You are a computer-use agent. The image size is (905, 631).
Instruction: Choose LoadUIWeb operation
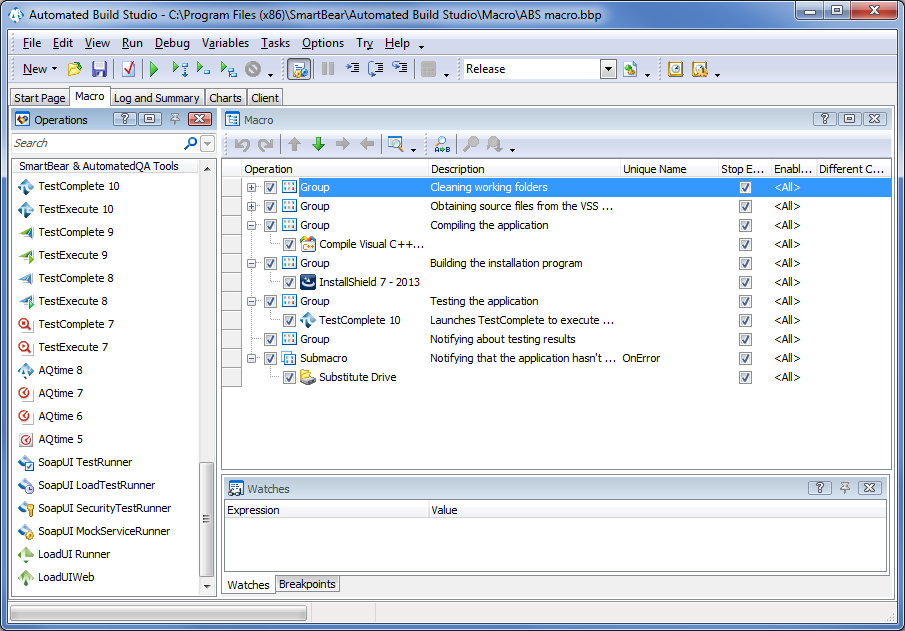pyautogui.click(x=66, y=577)
